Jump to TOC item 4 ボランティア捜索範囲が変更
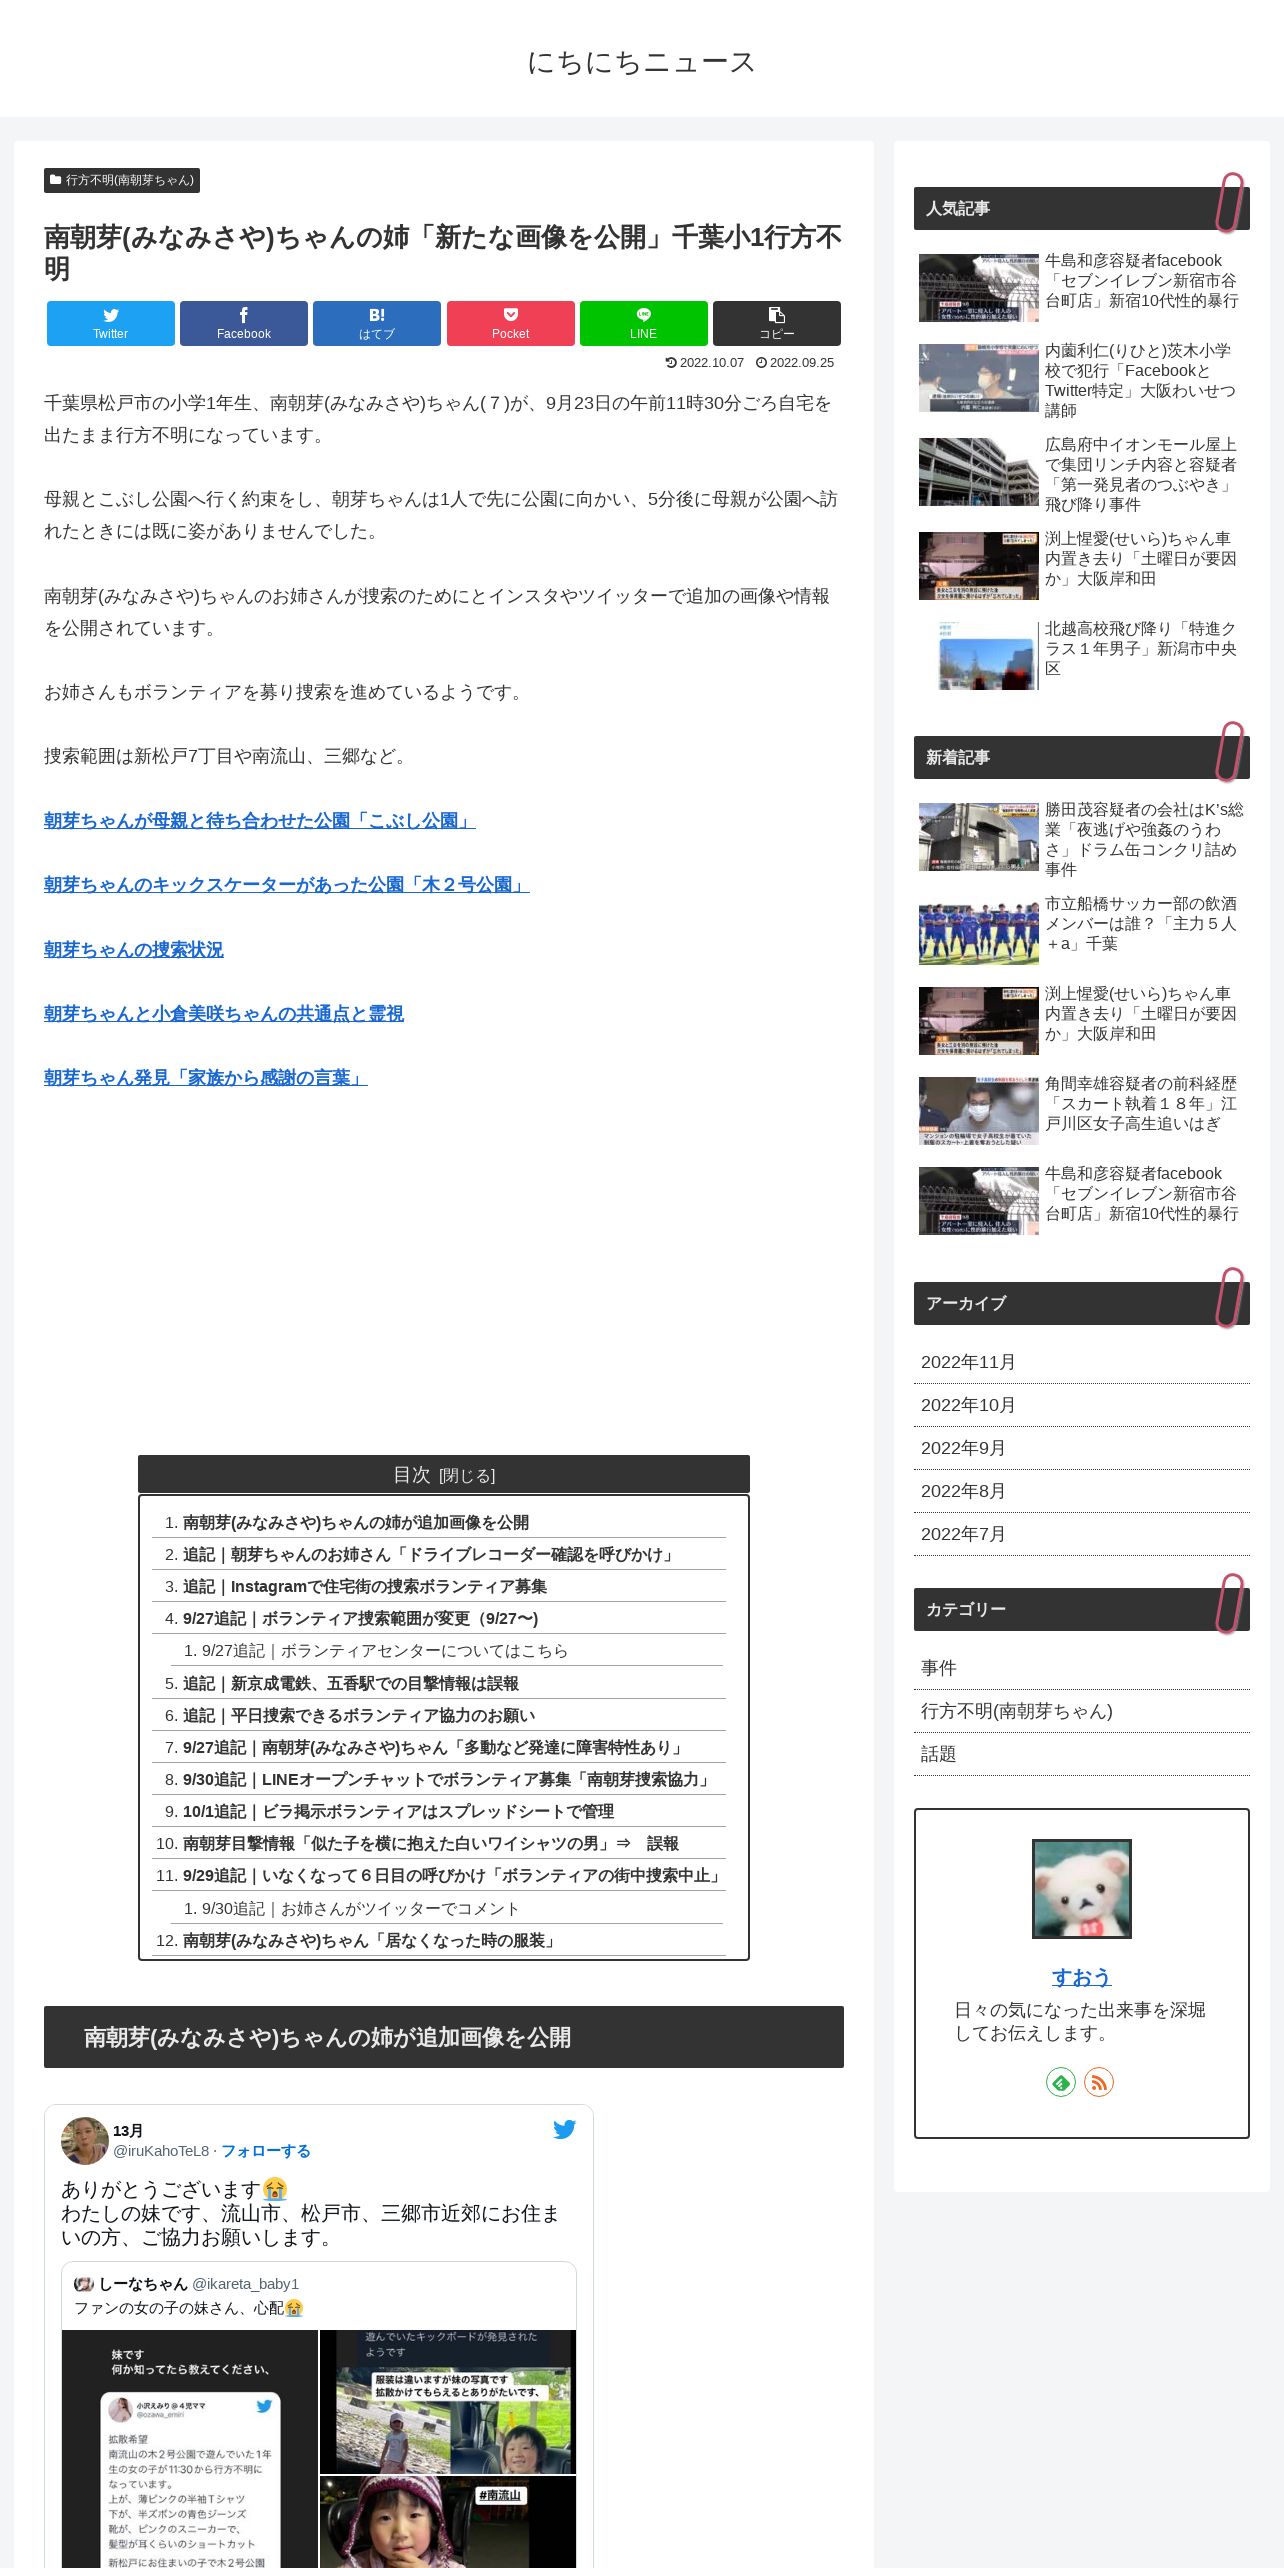Viewport: 1284px width, 2568px height. [360, 1618]
